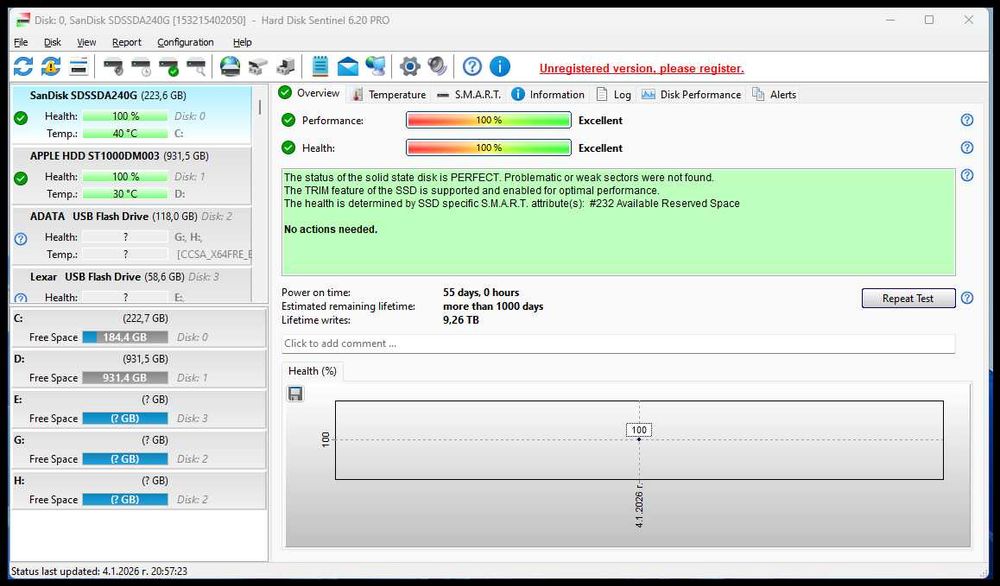This screenshot has height=586, width=1000.
Task: Select APPLE HDD ST1000DM003 disk entry
Action: pyautogui.click(x=131, y=175)
